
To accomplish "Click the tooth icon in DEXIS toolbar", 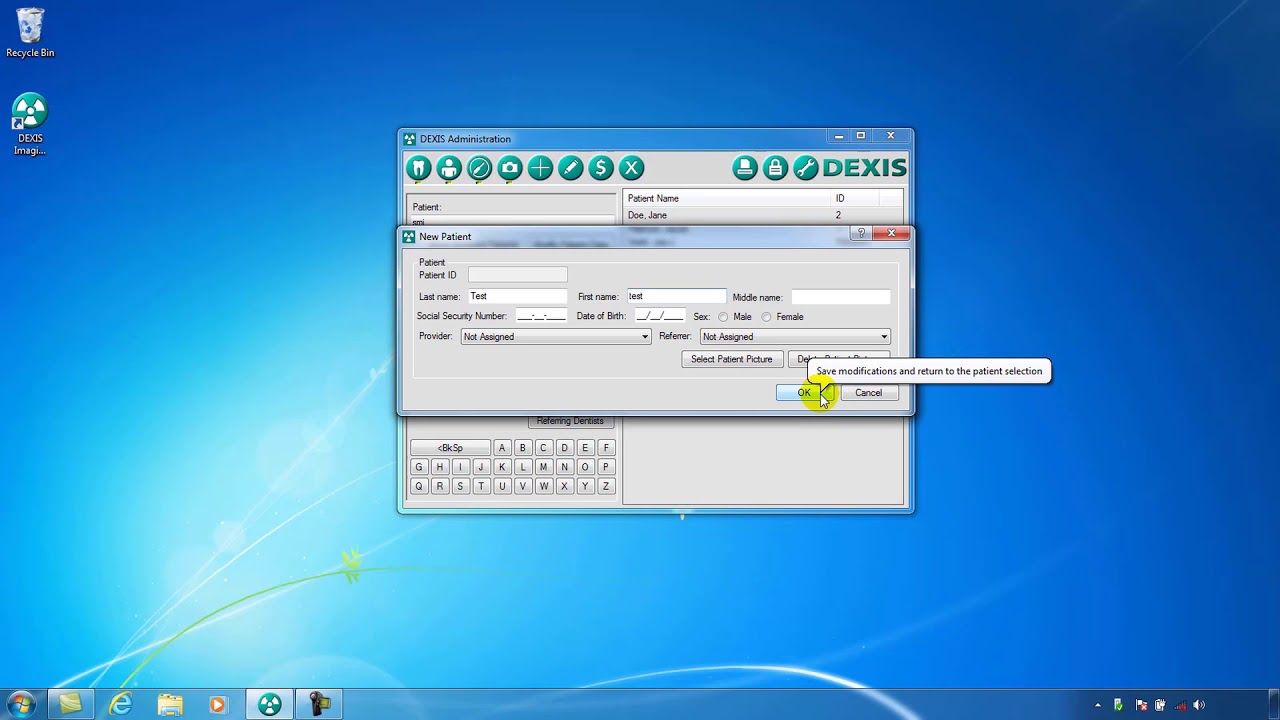I will tap(419, 168).
